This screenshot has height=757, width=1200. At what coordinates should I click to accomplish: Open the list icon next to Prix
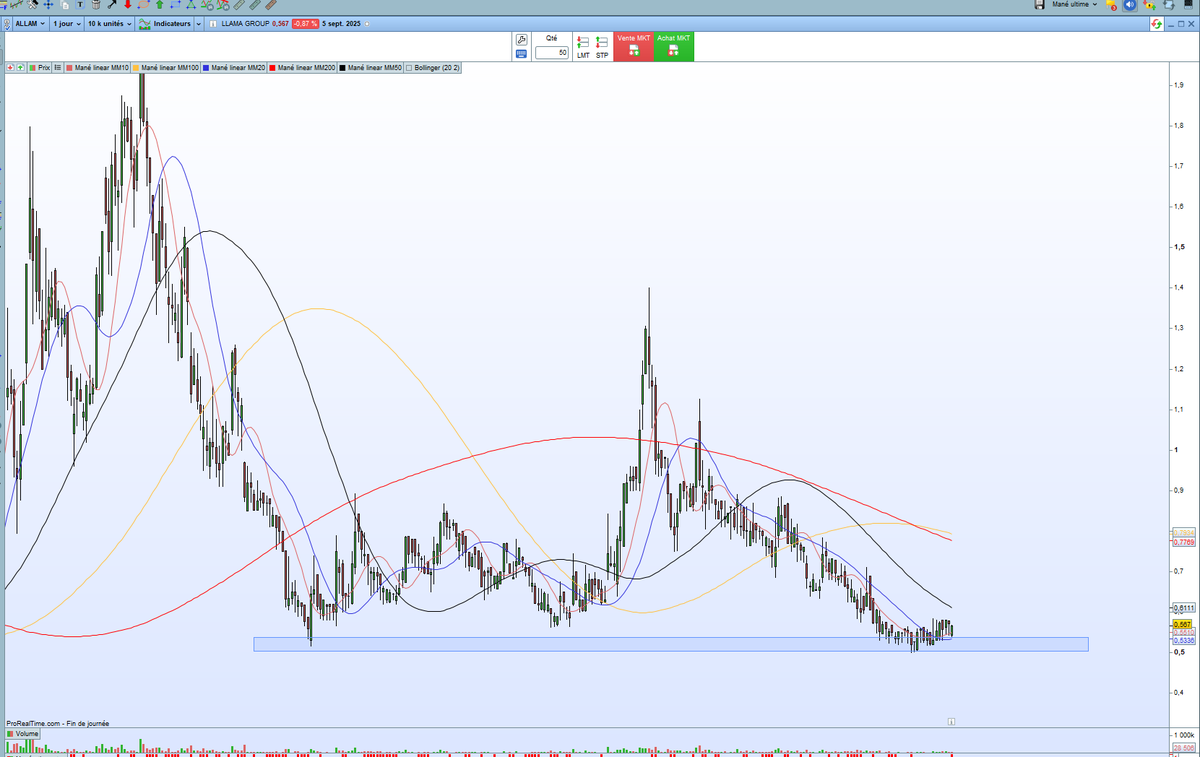click(x=58, y=67)
